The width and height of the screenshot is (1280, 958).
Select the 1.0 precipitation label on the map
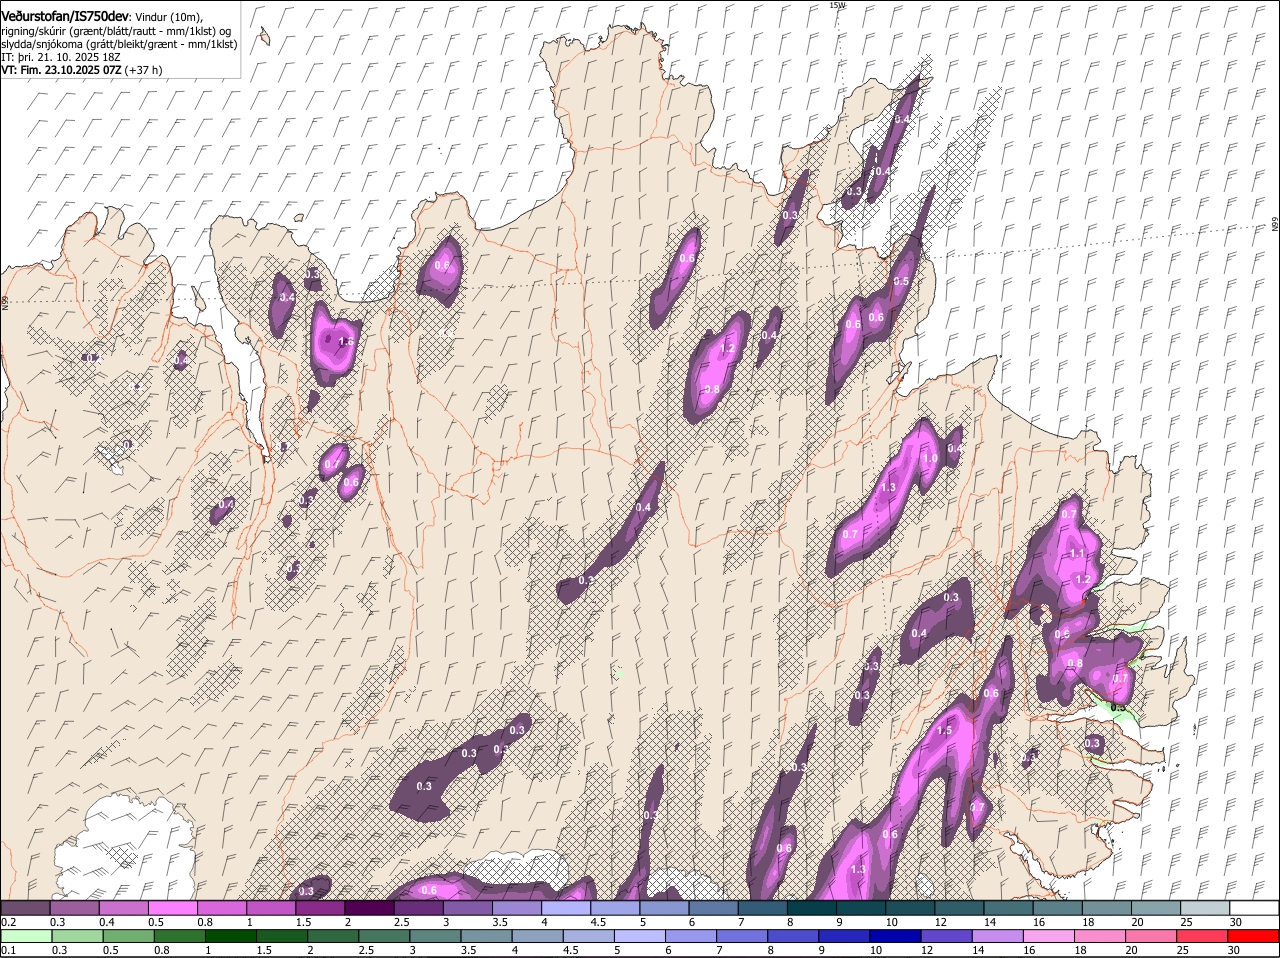click(930, 458)
